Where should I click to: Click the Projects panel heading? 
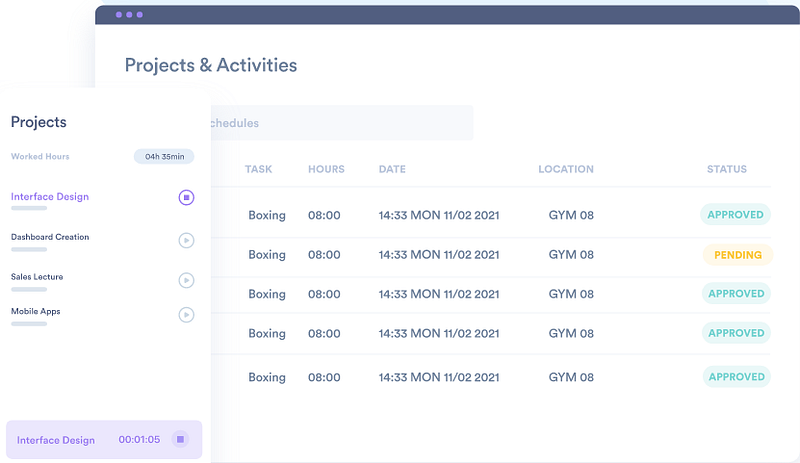(x=39, y=122)
